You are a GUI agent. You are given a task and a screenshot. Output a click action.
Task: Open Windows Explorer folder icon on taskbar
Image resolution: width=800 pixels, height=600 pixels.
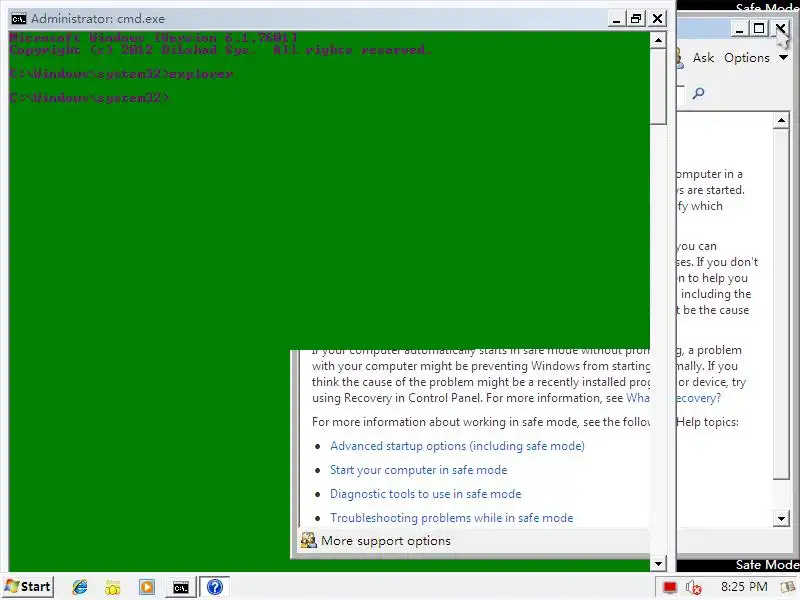[113, 587]
